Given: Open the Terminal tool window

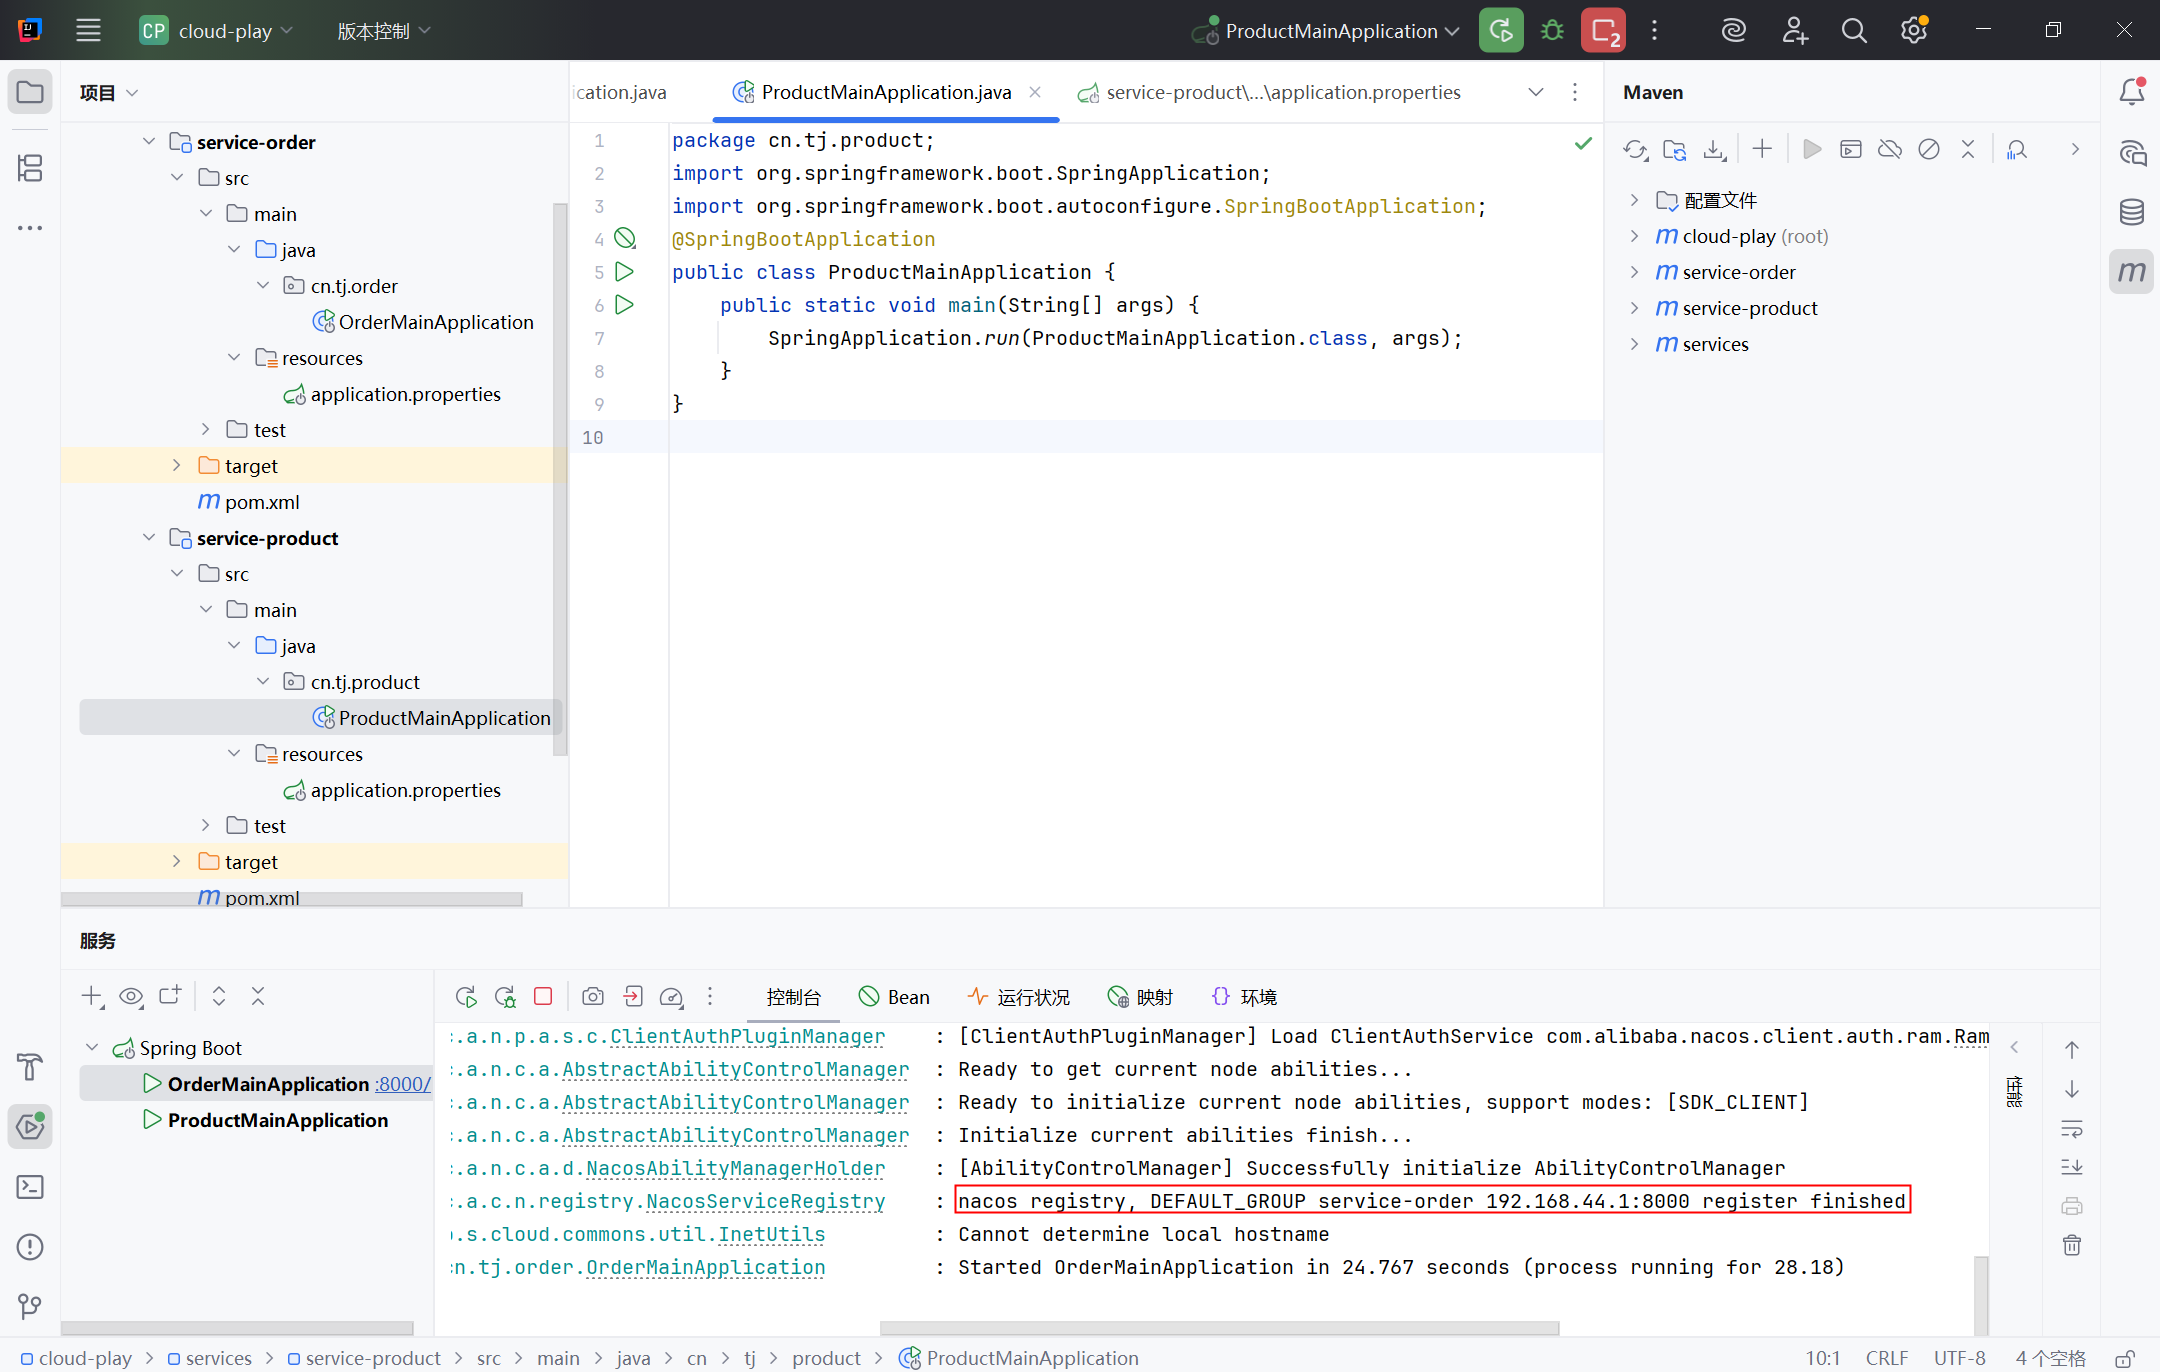Looking at the screenshot, I should pos(30,1187).
